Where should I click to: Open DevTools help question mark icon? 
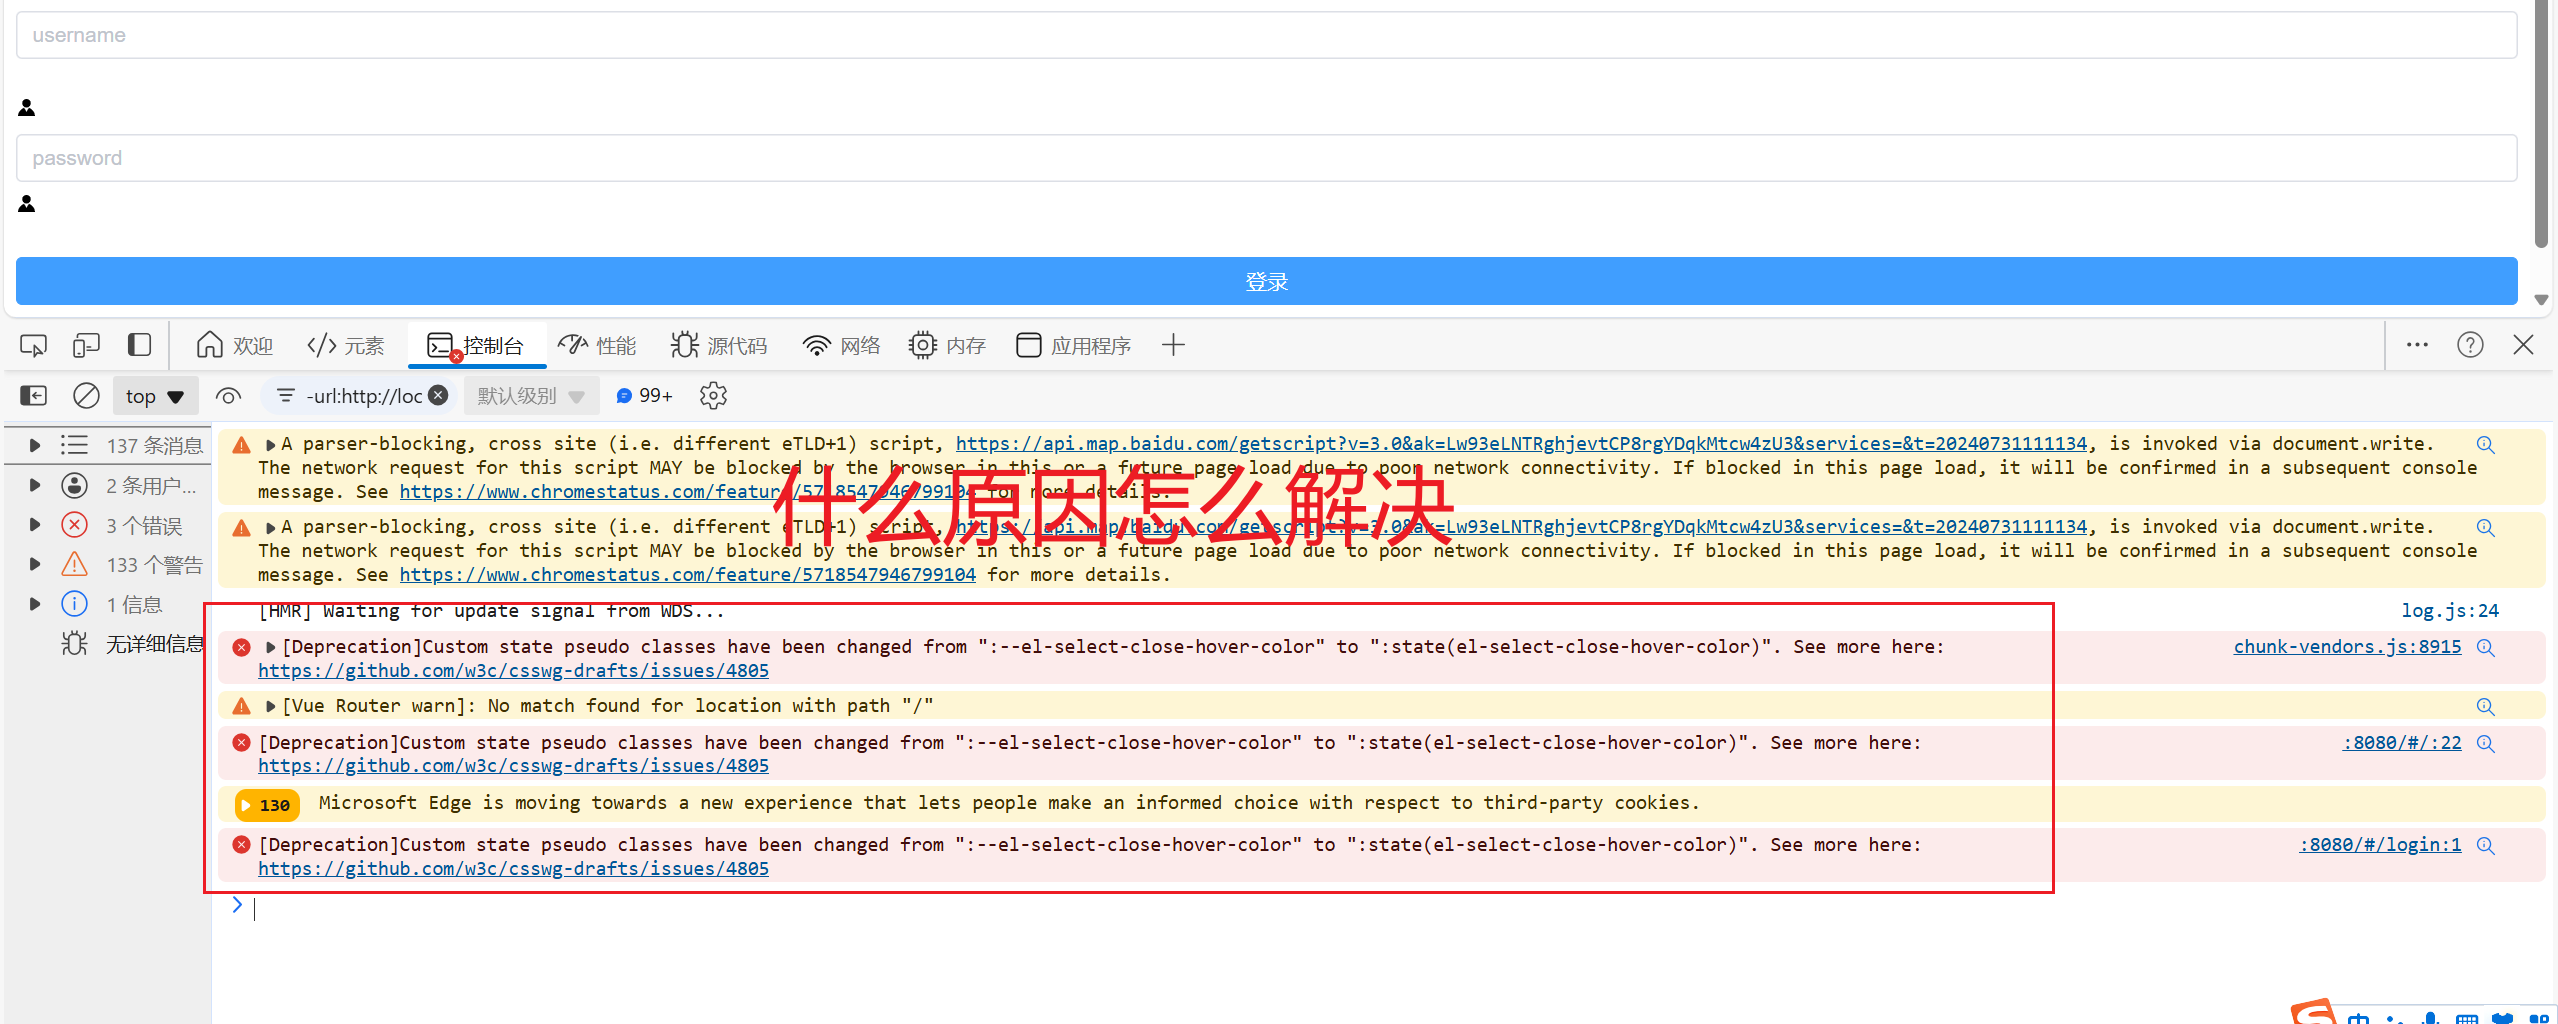(2470, 345)
